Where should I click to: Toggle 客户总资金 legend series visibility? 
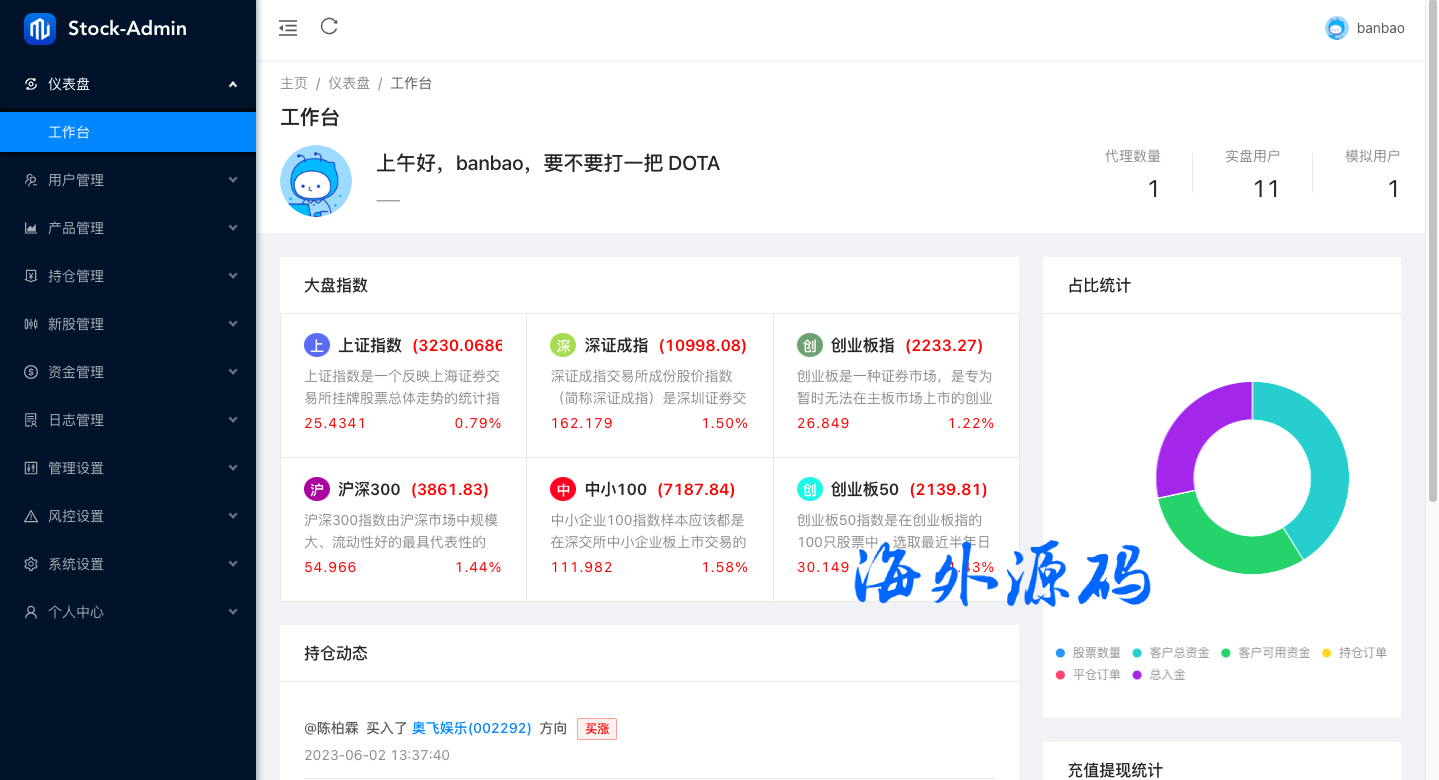(1170, 653)
